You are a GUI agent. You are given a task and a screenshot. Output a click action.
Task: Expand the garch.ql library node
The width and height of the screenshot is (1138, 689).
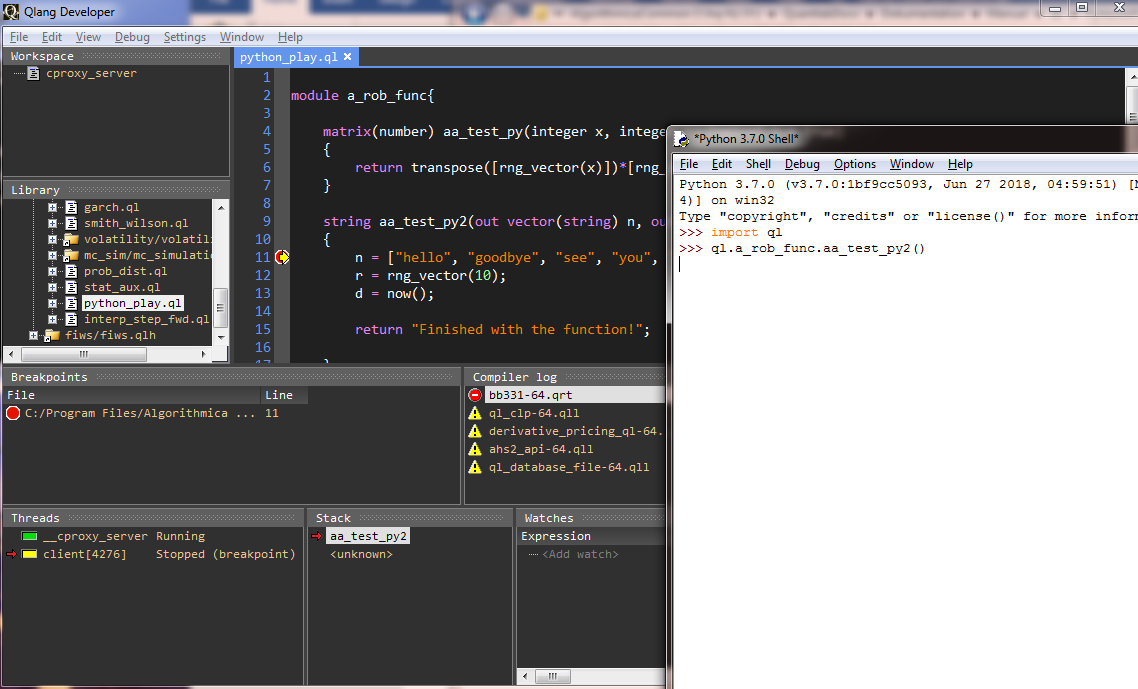(52, 208)
